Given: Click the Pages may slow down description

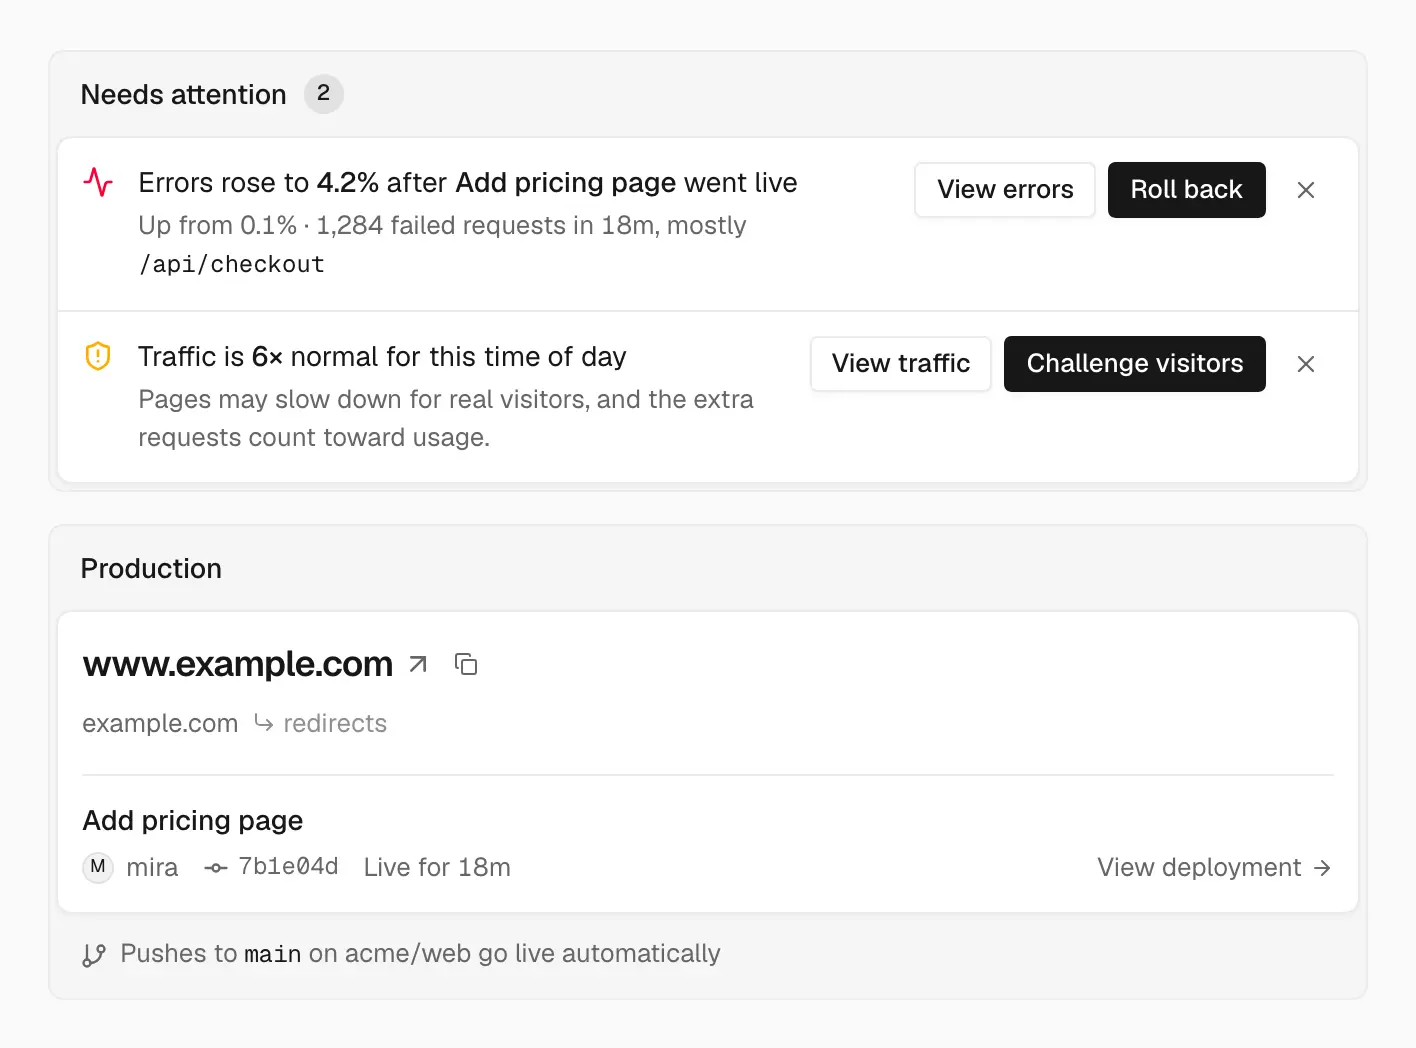Looking at the screenshot, I should tap(446, 418).
